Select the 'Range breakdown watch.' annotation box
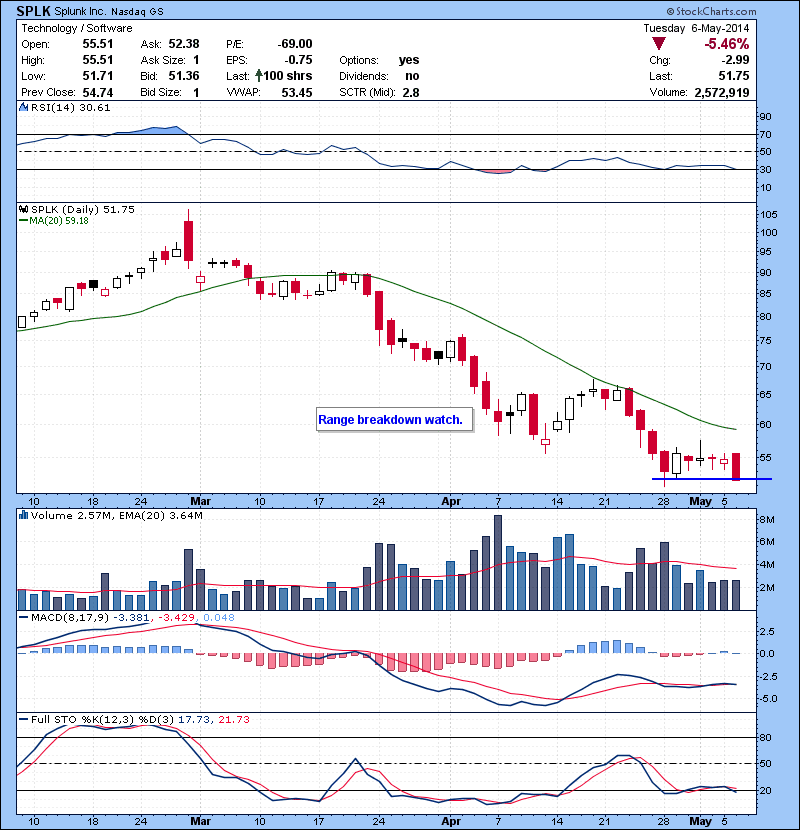 (394, 419)
